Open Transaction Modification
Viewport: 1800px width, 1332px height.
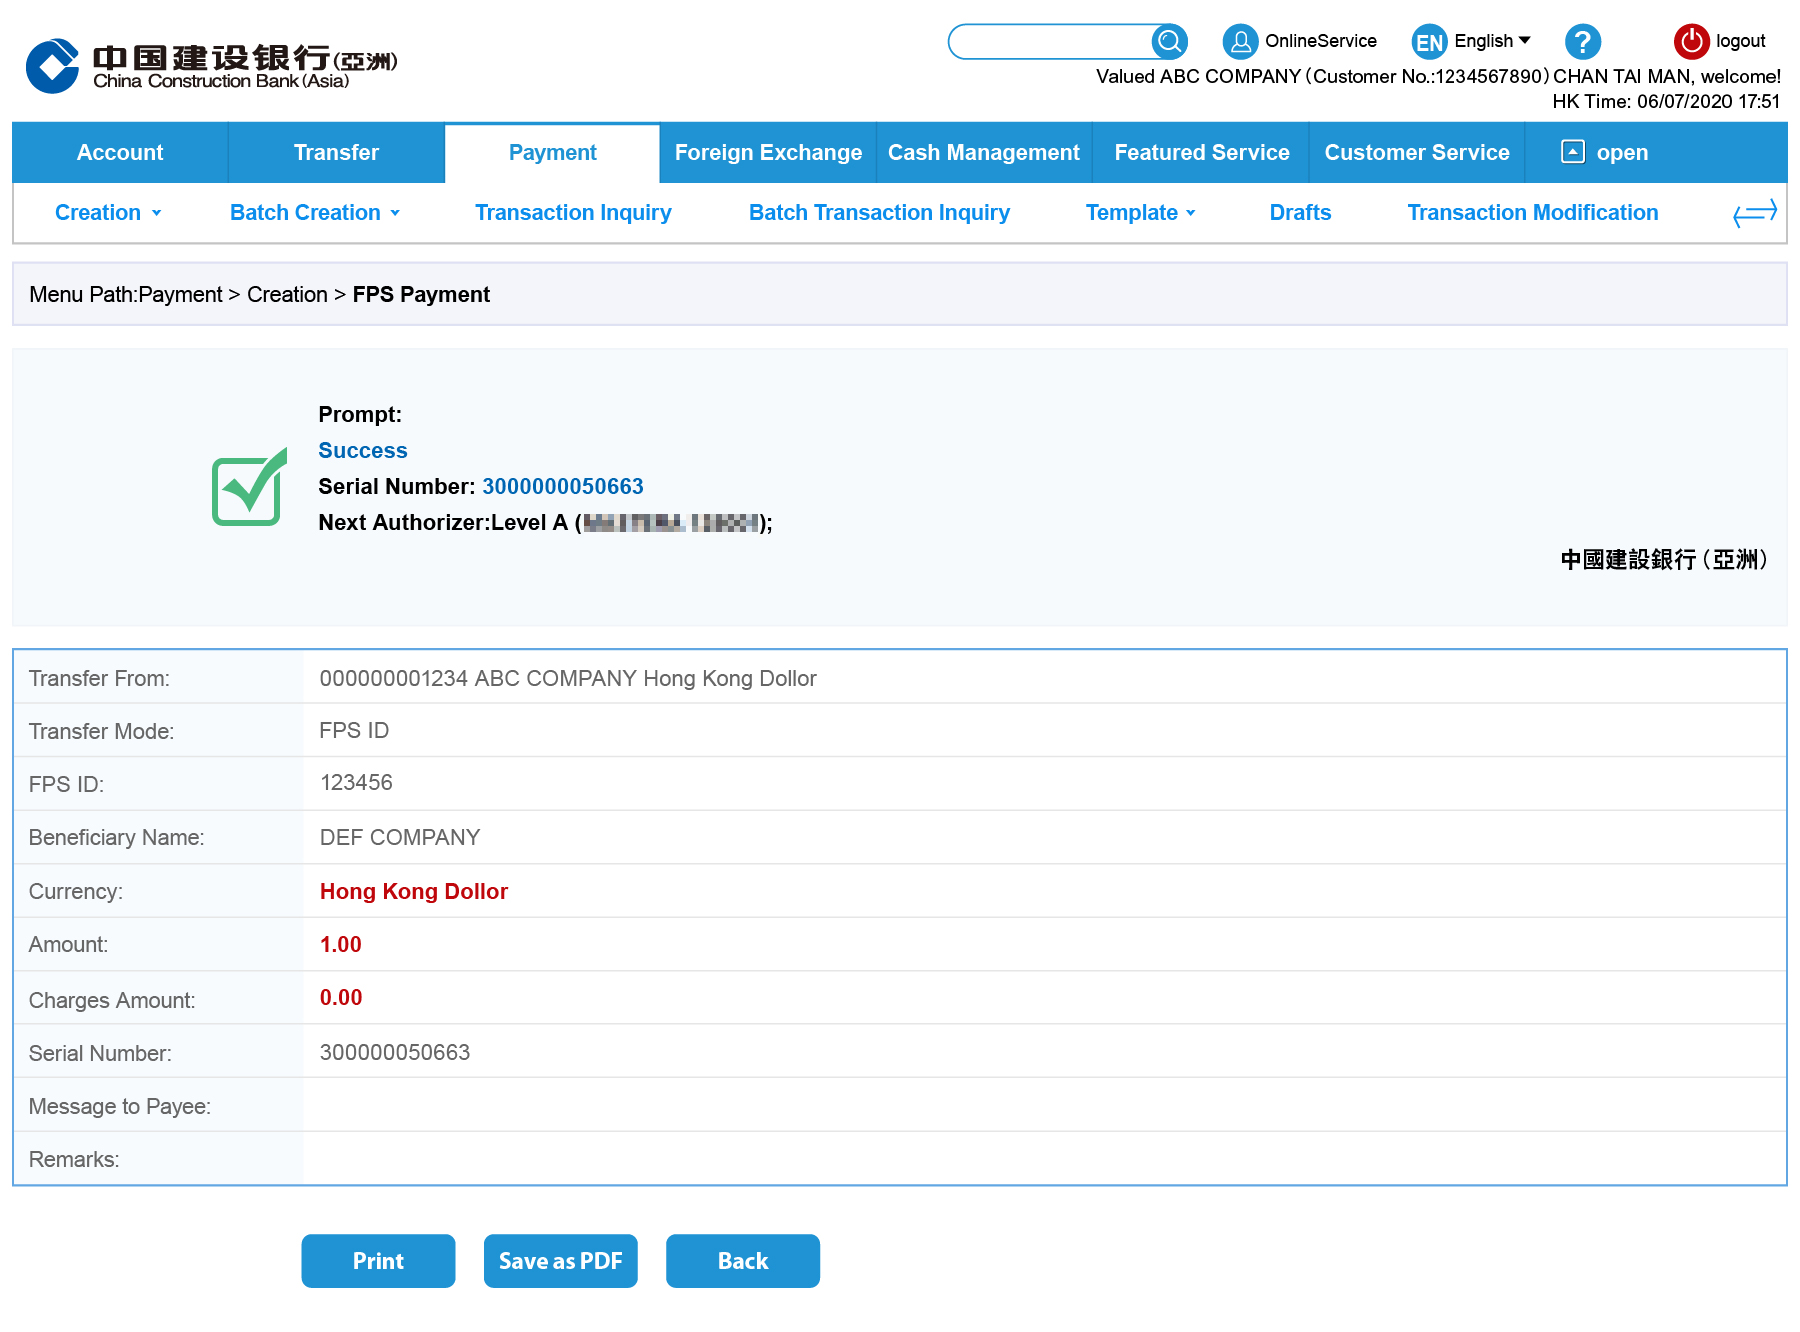tap(1533, 212)
